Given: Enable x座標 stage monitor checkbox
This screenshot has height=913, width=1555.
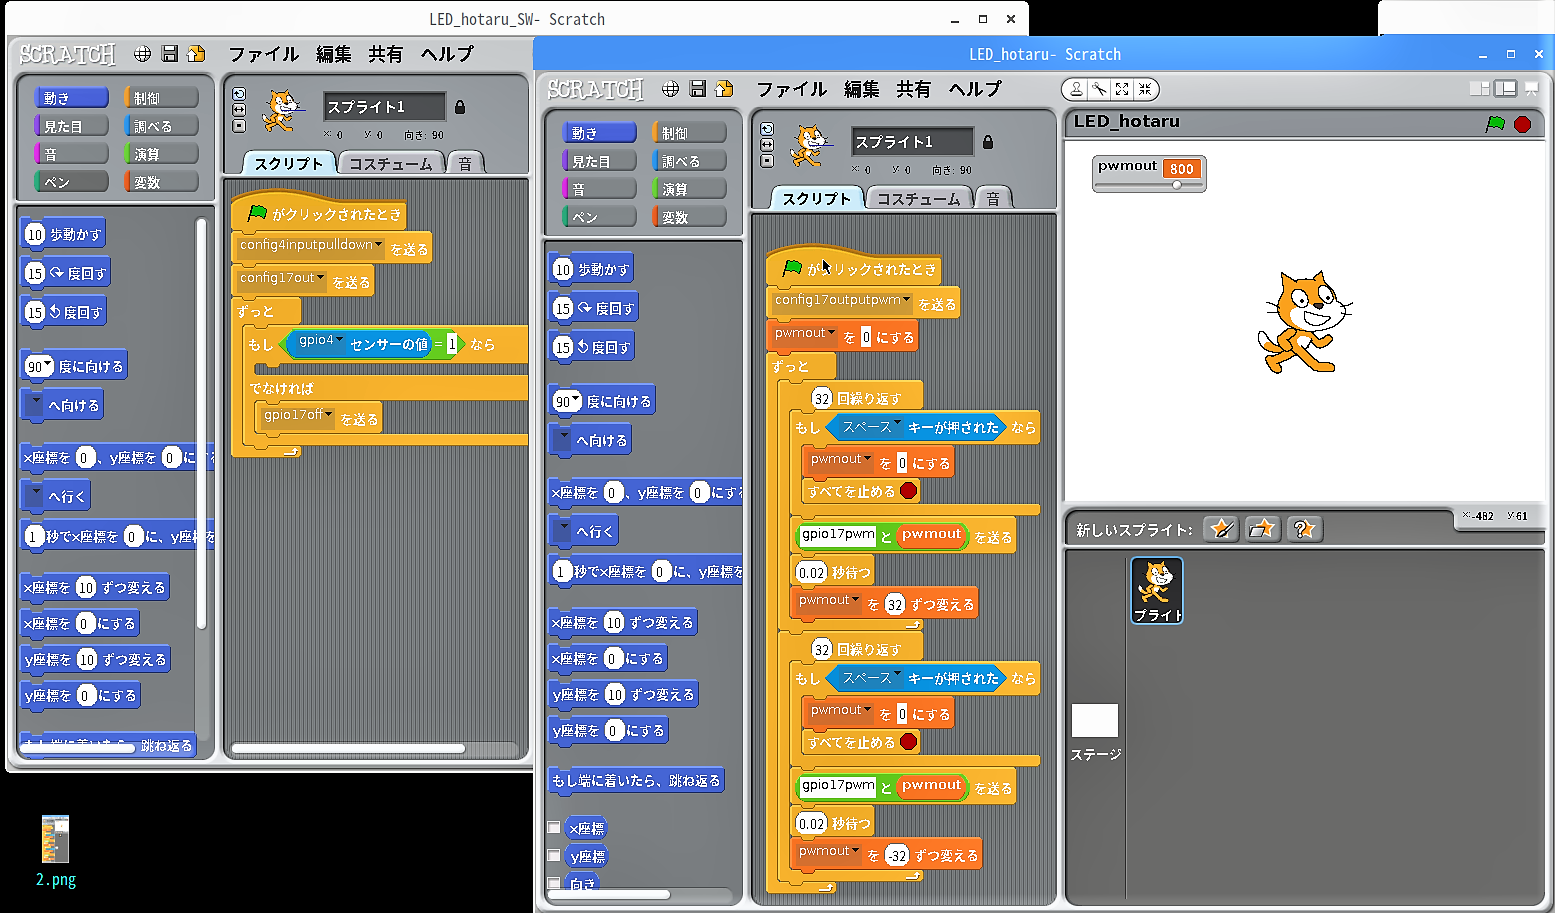Looking at the screenshot, I should 554,827.
